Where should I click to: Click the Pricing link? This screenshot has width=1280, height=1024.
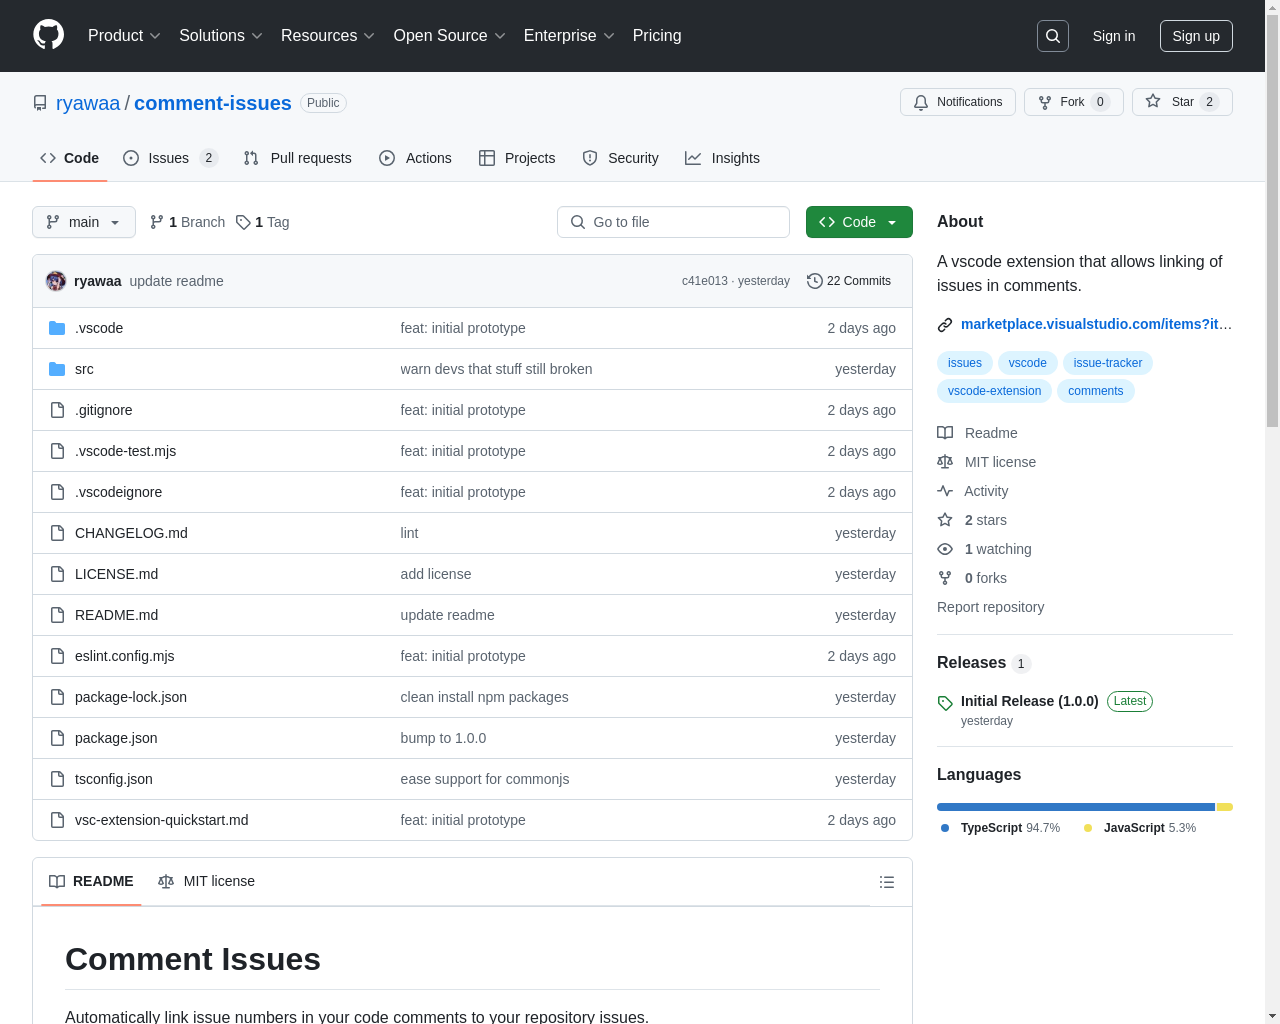[657, 36]
